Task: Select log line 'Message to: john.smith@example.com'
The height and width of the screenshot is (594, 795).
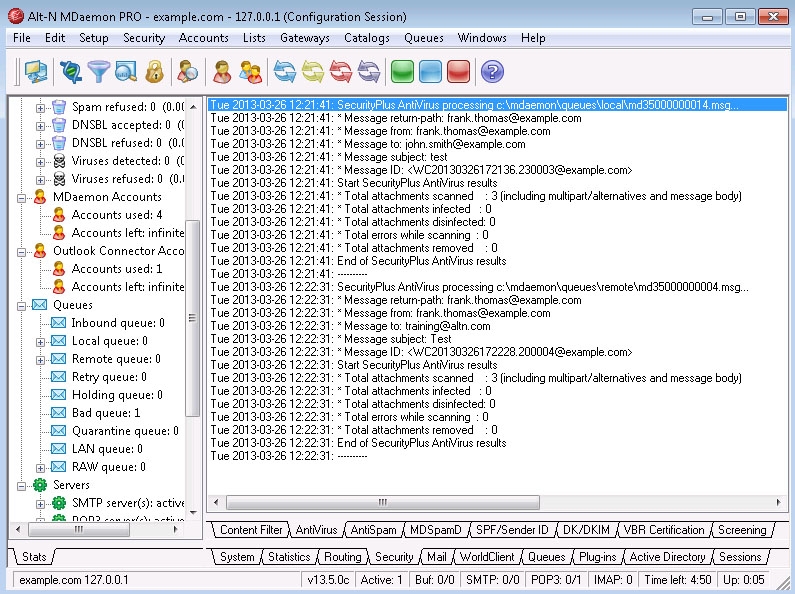Action: pyautogui.click(x=368, y=144)
